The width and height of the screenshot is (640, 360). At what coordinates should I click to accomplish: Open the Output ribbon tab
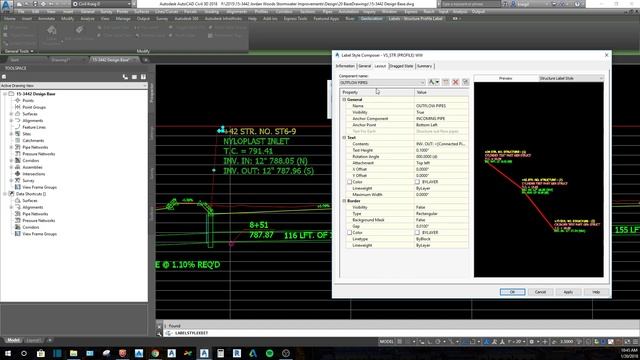tap(143, 19)
